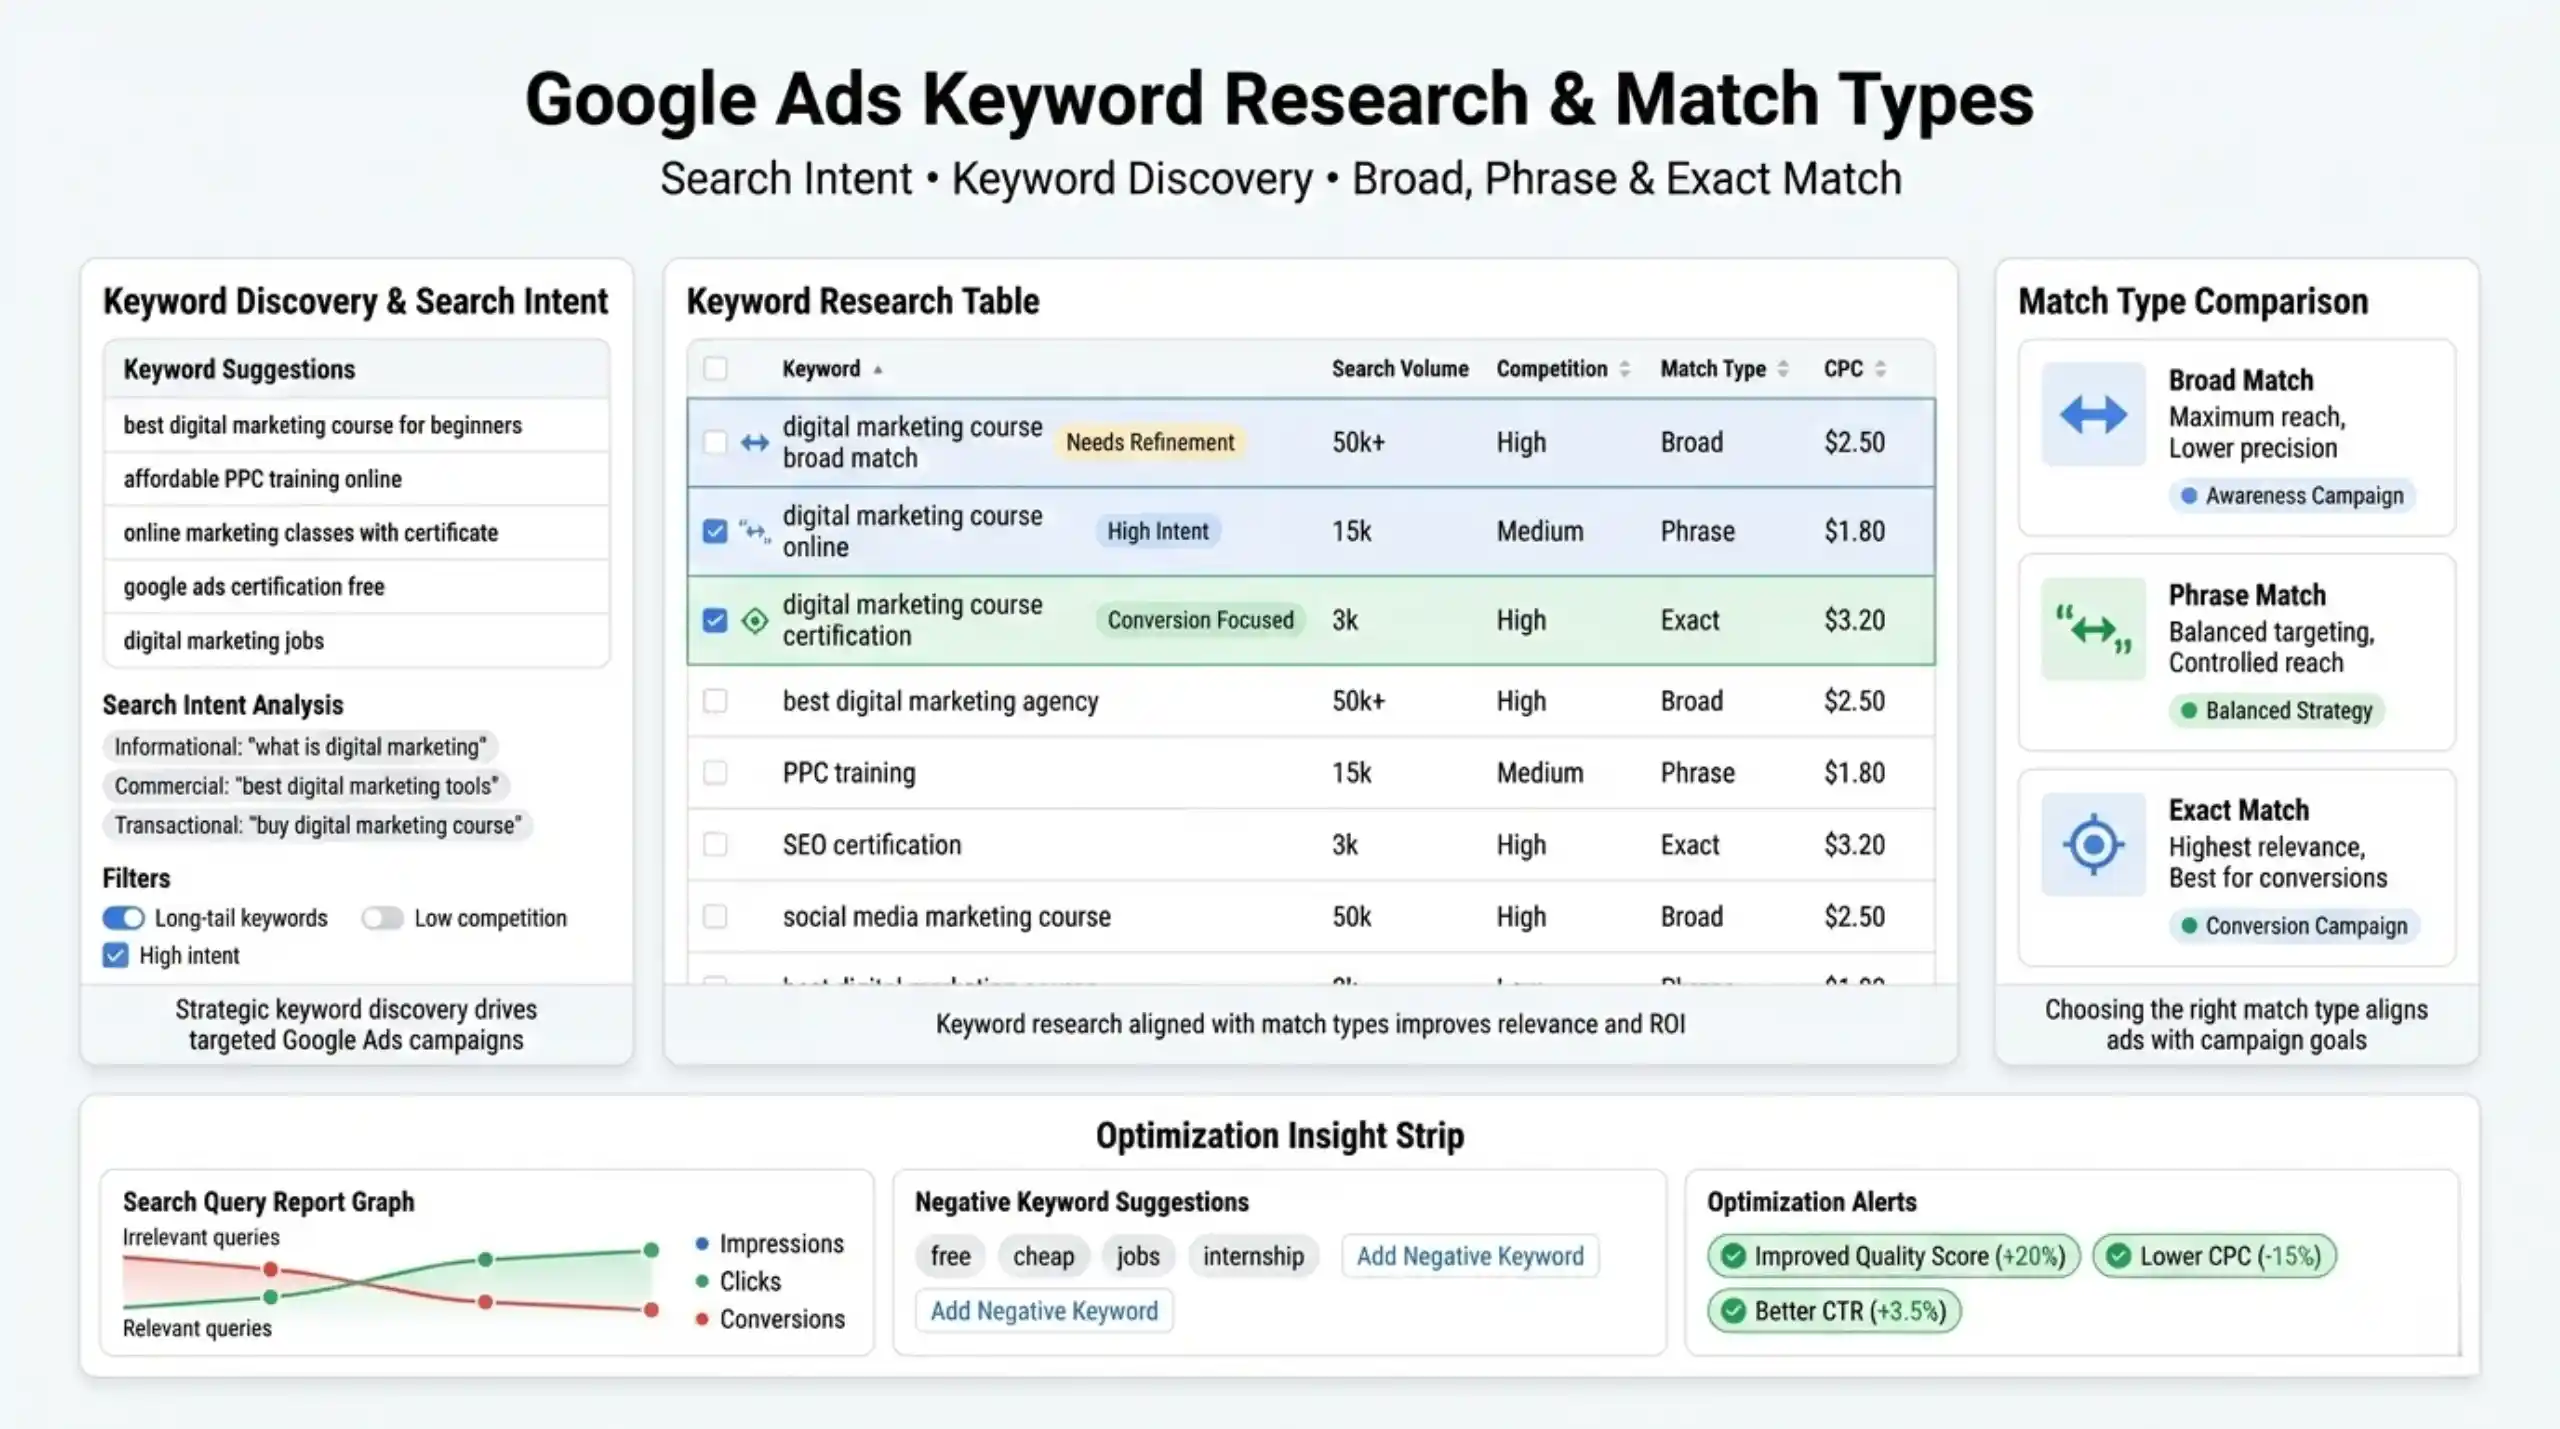Click the green check icon on Improved Quality Score
2560x1429 pixels.
(x=1734, y=1256)
